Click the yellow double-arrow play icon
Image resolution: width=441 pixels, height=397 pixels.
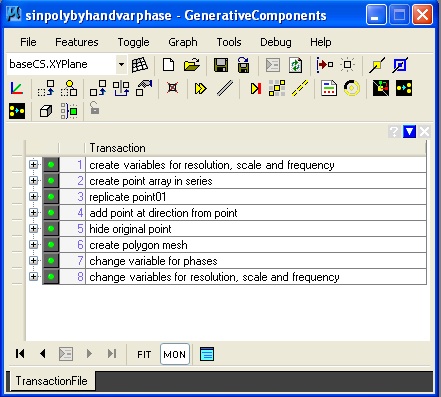coord(201,89)
